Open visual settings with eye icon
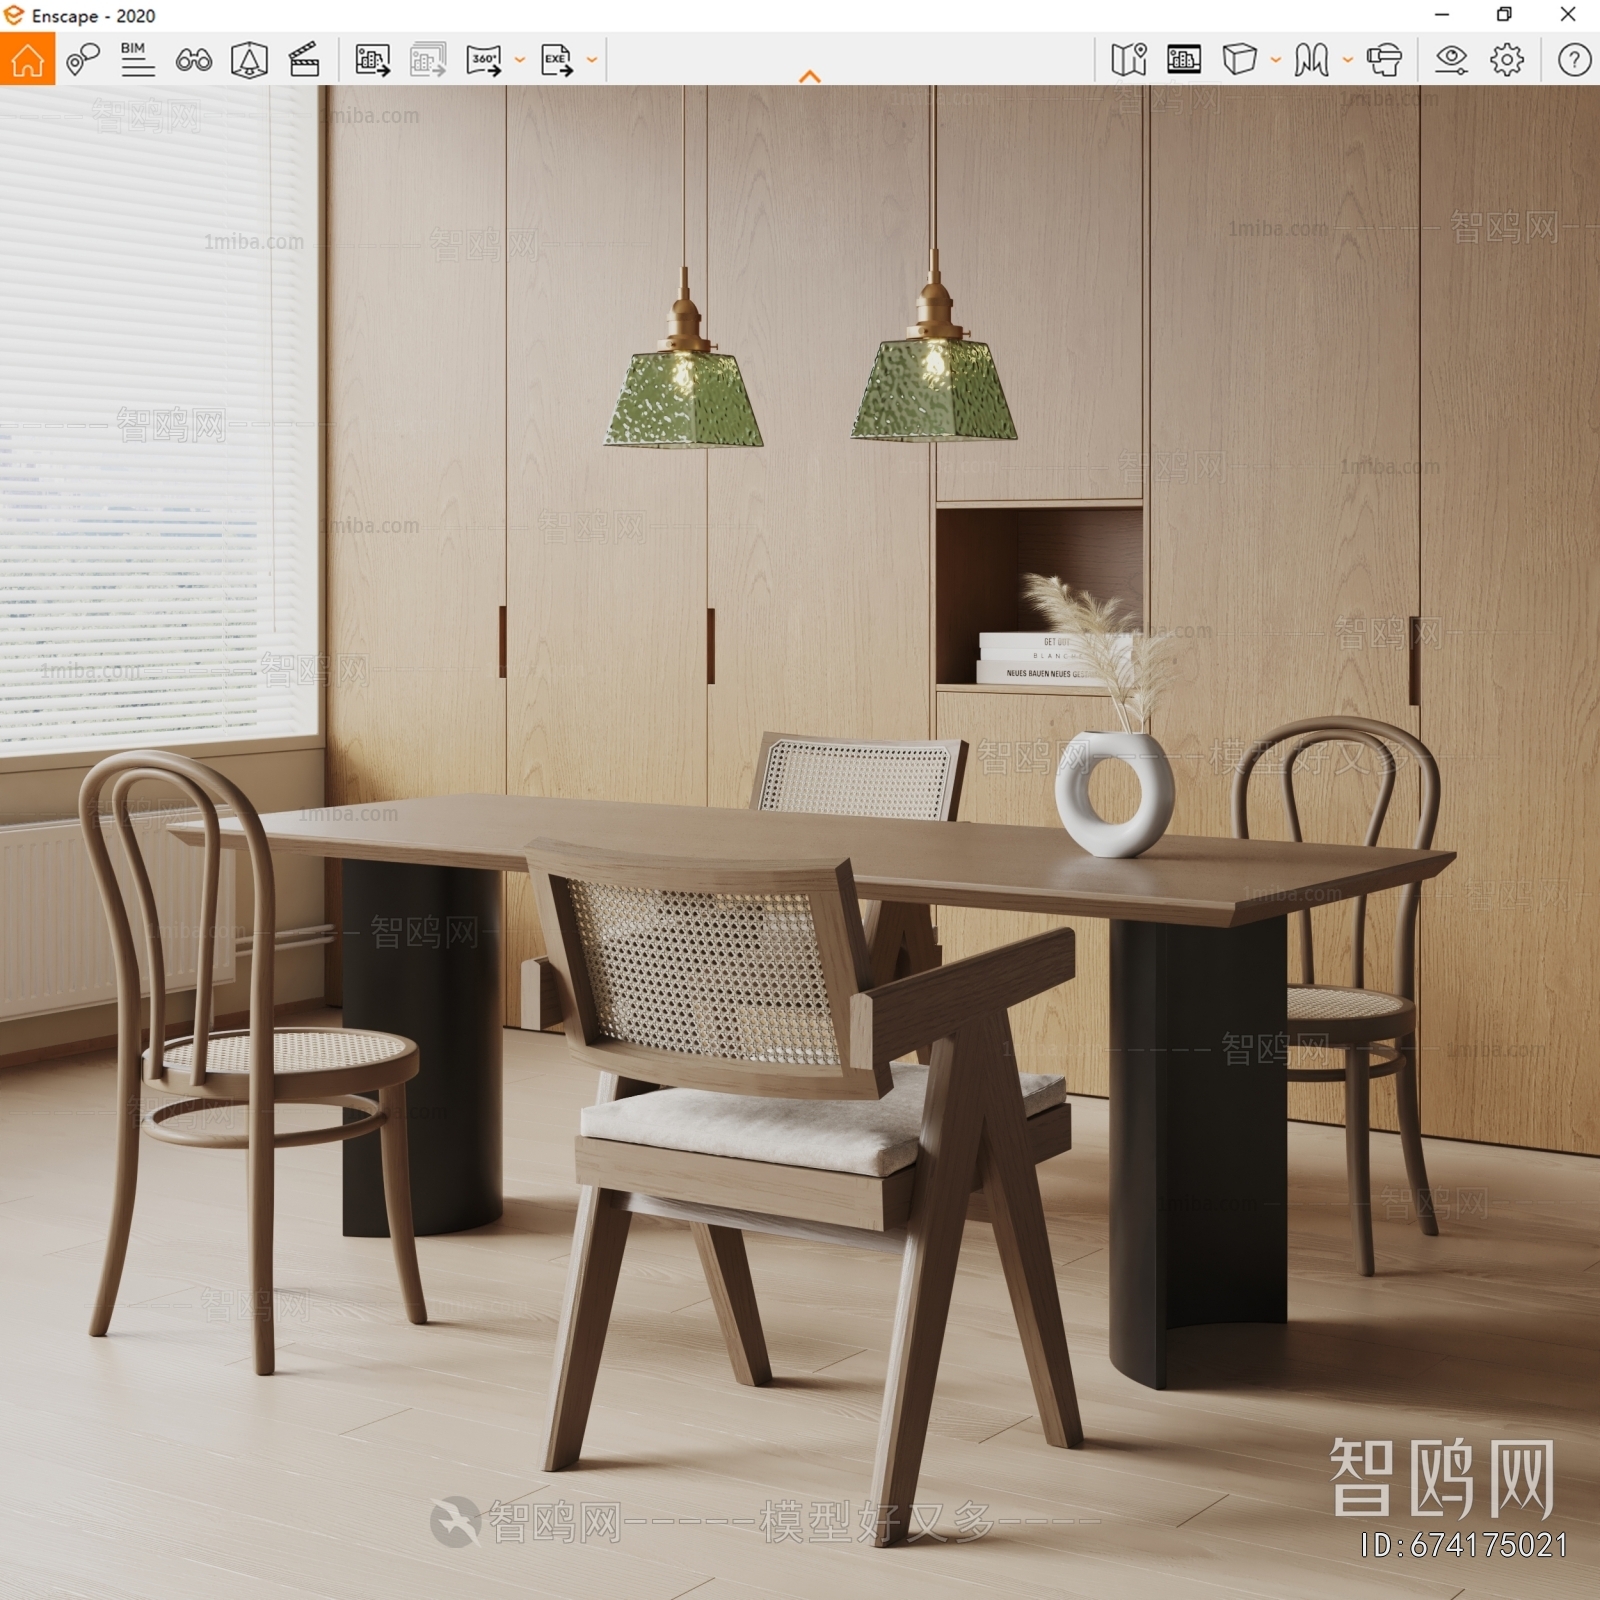Image resolution: width=1600 pixels, height=1600 pixels. click(x=1451, y=60)
